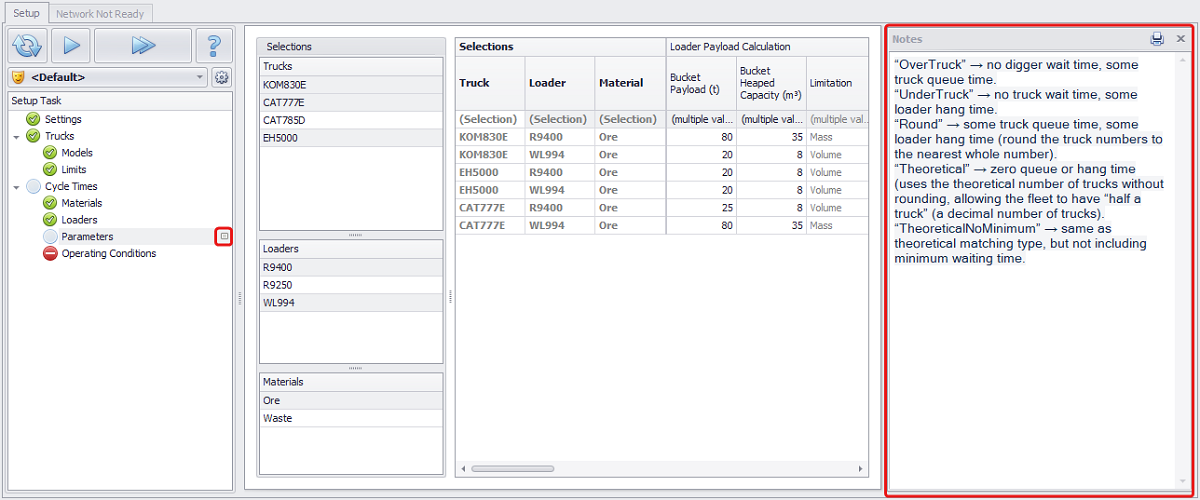Click the table's horizontal scrollbar thumb
The image size is (1200, 500).
(512, 468)
